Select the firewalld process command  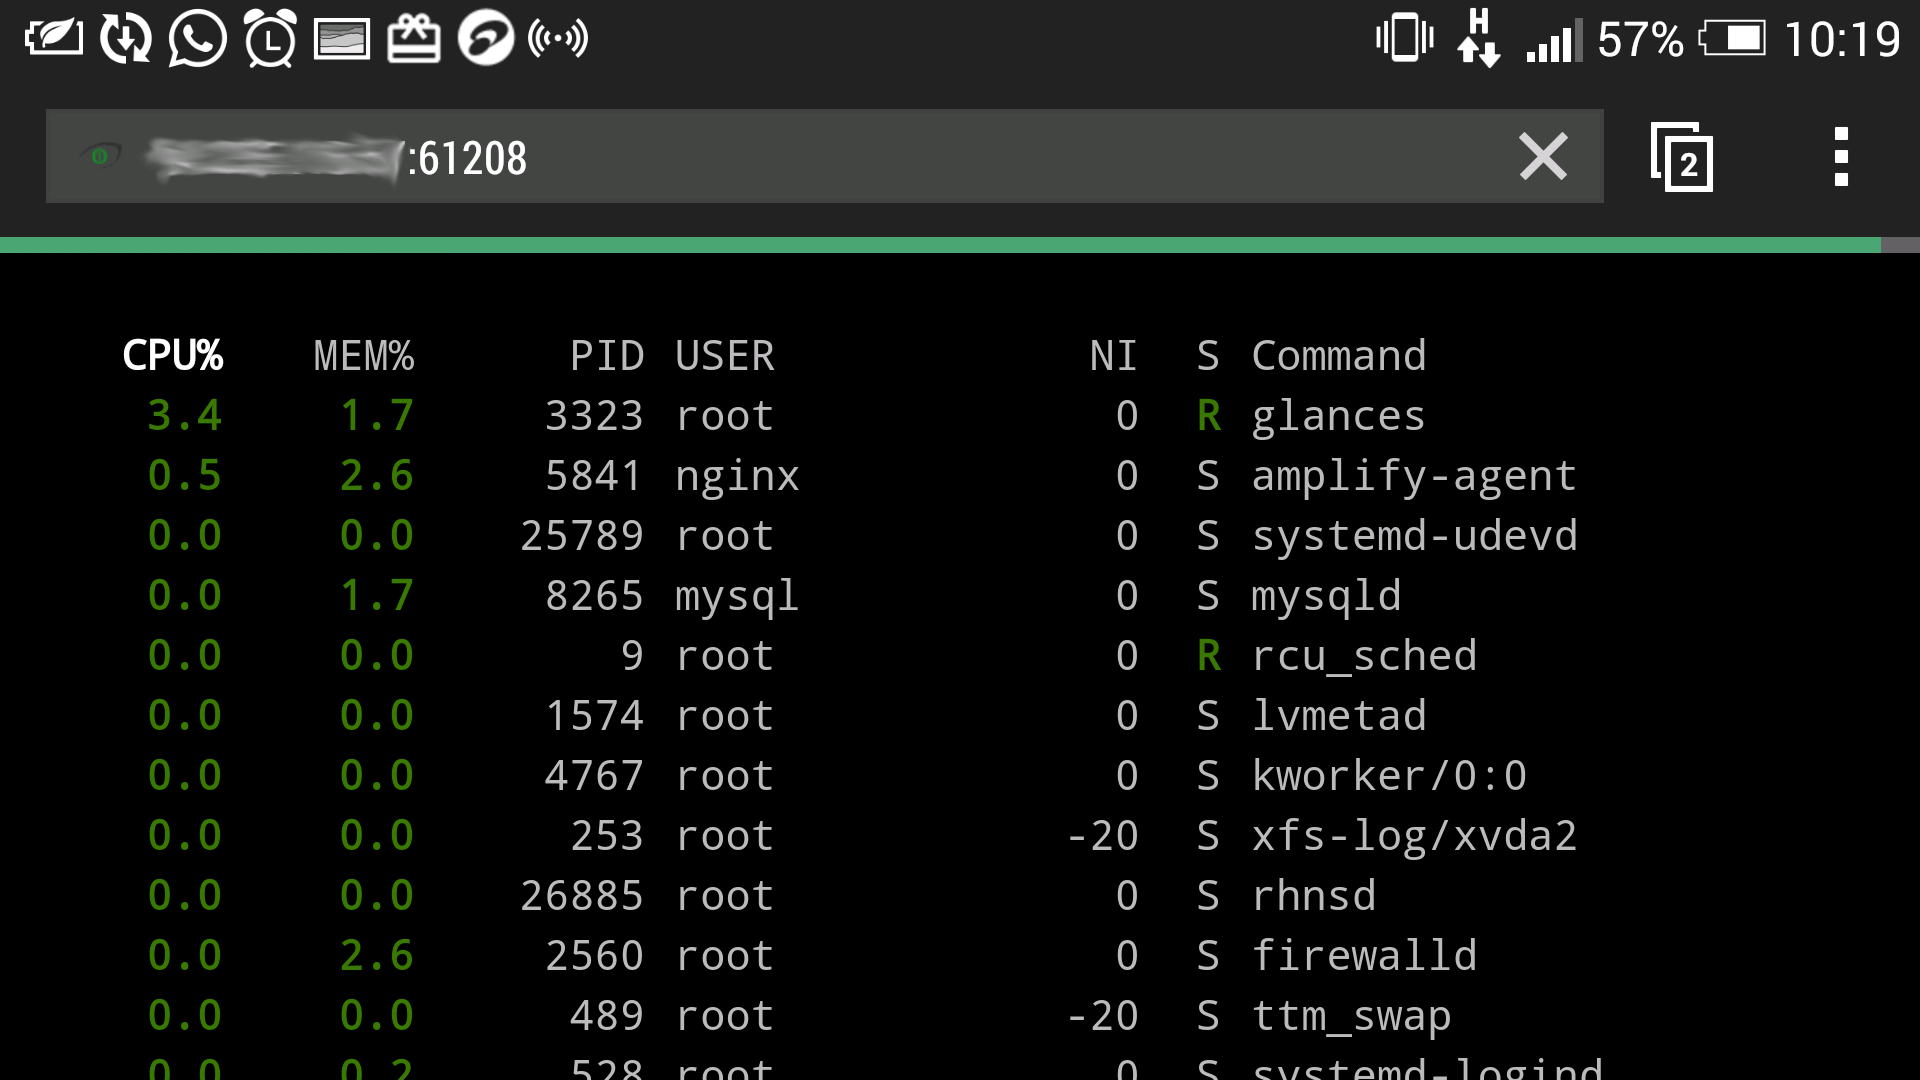pos(1365,956)
